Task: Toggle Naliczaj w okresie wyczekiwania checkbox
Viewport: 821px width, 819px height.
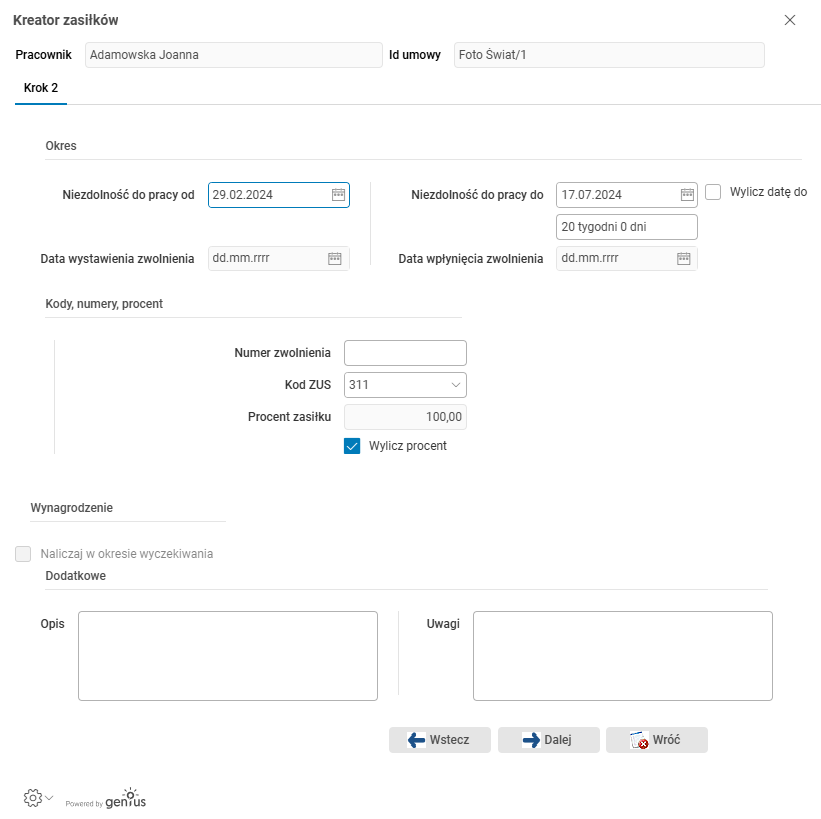Action: 23,553
